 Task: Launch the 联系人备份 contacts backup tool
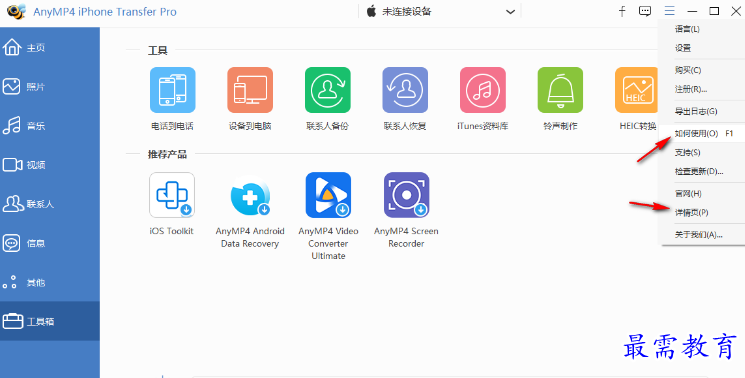click(x=327, y=90)
